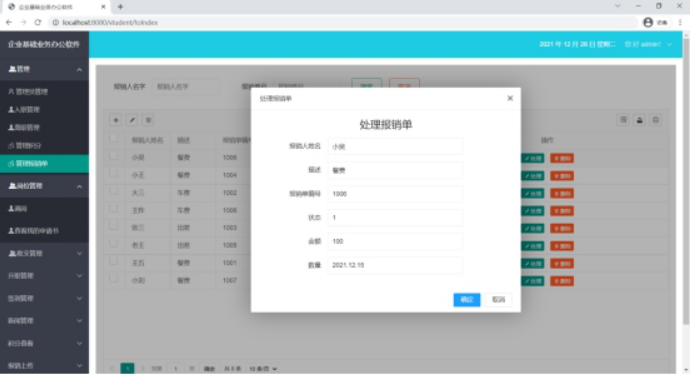
Task: Click the green 处理 button for row 1005
Action: tap(533, 246)
